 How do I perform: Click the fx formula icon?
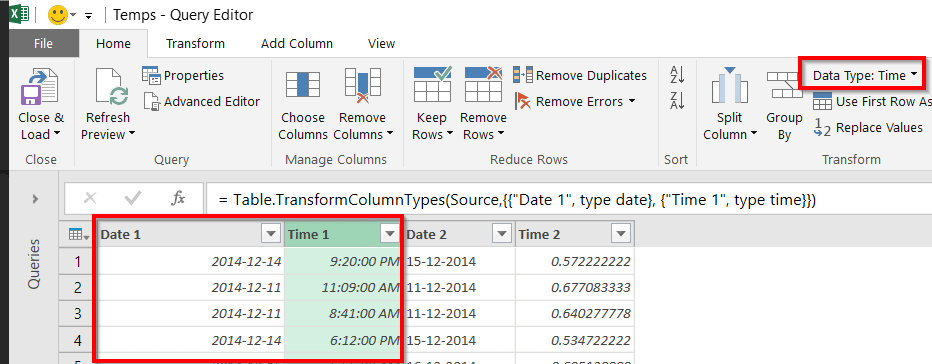[178, 199]
